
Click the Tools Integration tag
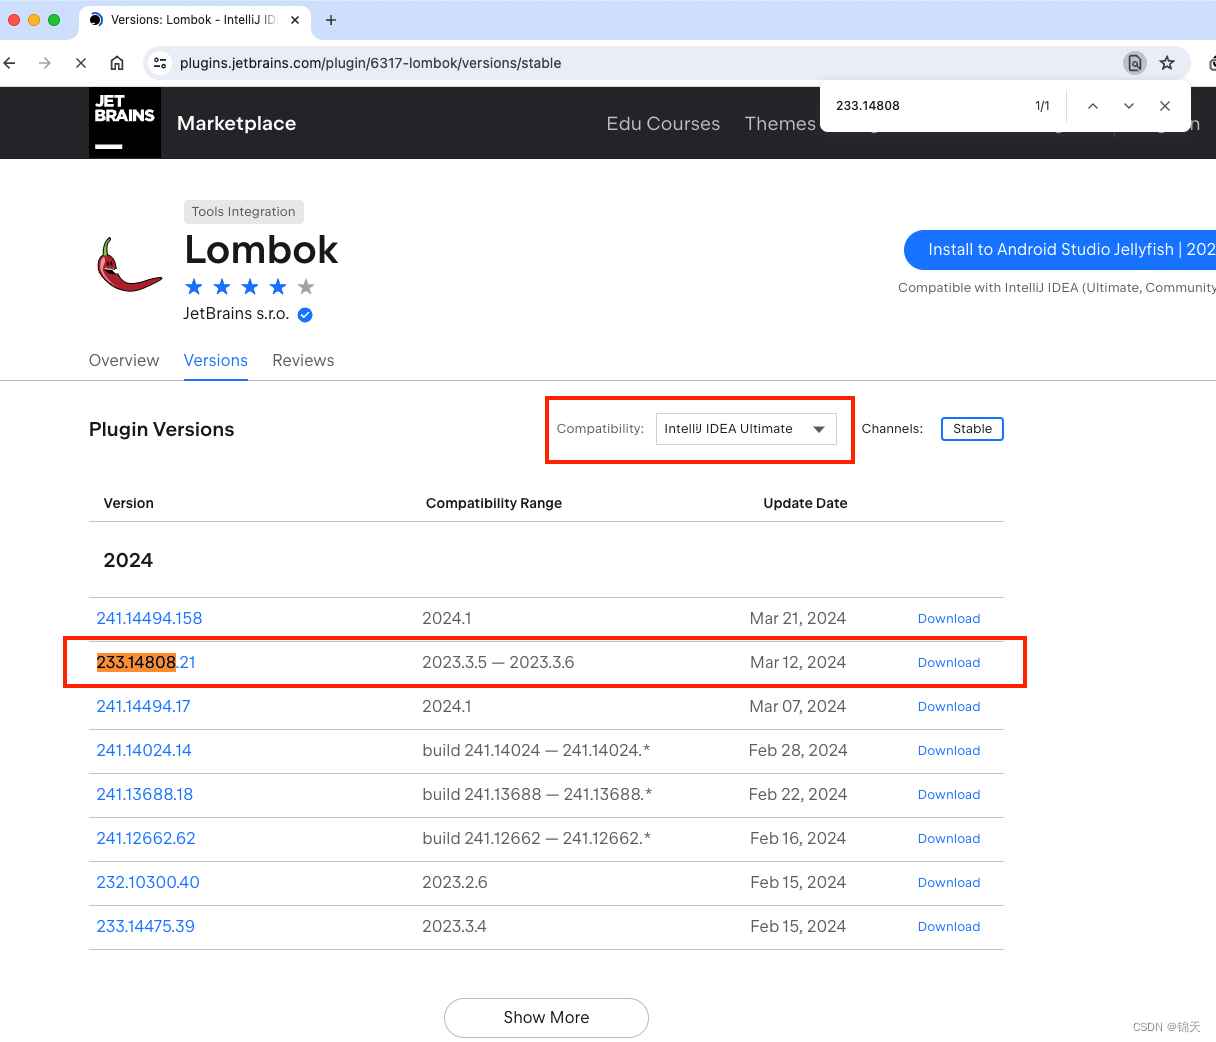click(x=244, y=212)
